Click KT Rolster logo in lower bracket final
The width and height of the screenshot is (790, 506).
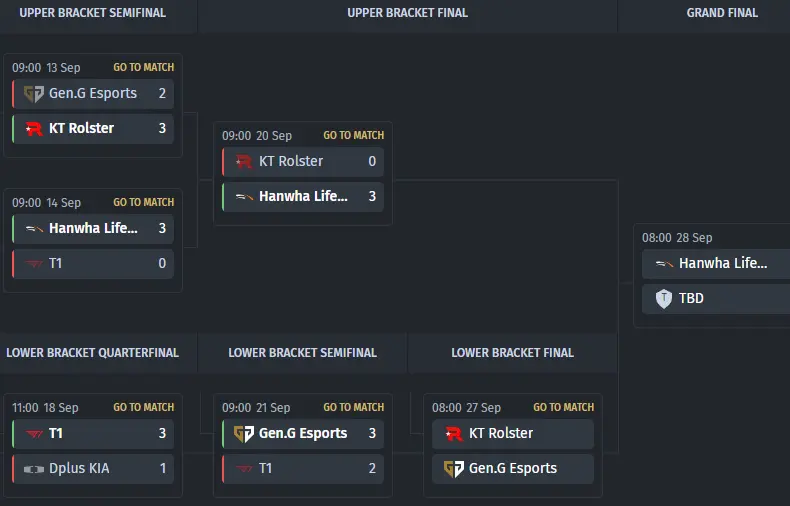[454, 434]
